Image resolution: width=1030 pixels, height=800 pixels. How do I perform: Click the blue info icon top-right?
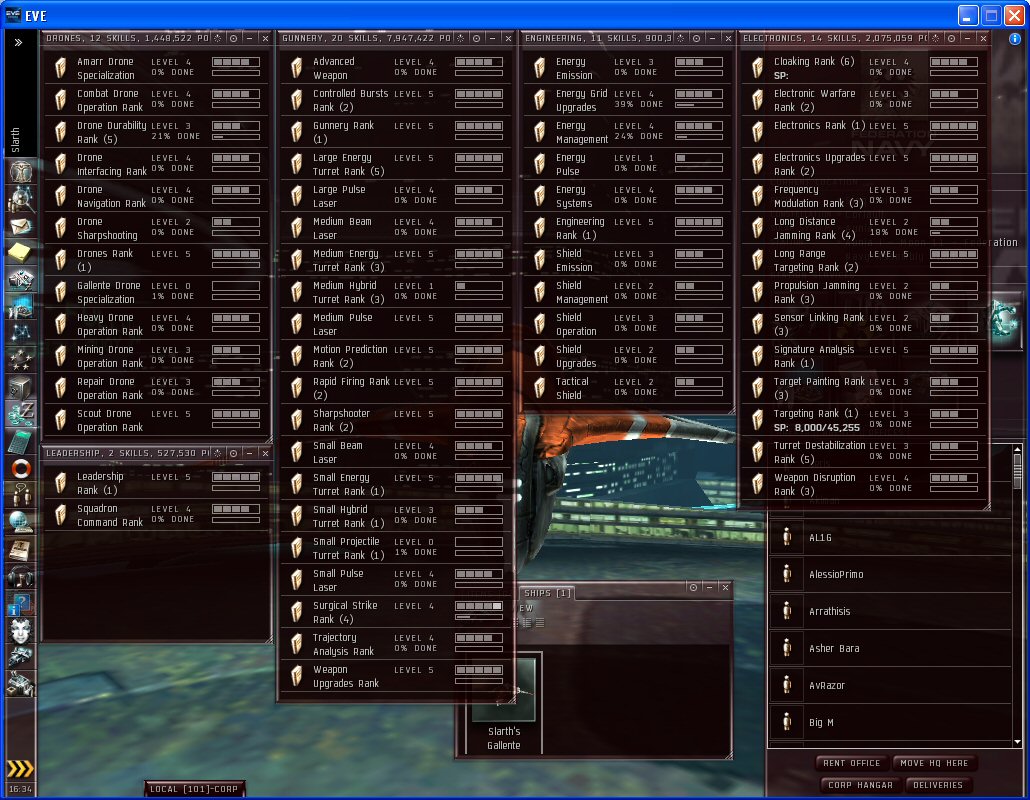point(1015,39)
